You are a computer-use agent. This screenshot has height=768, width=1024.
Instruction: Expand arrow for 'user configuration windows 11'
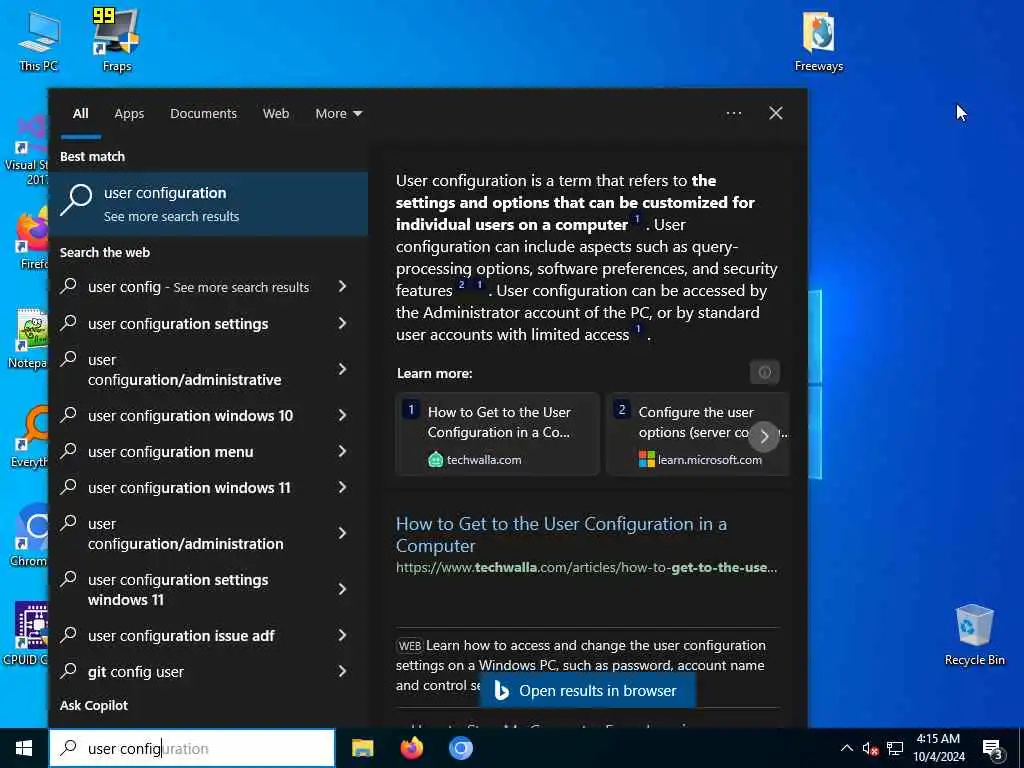(342, 487)
